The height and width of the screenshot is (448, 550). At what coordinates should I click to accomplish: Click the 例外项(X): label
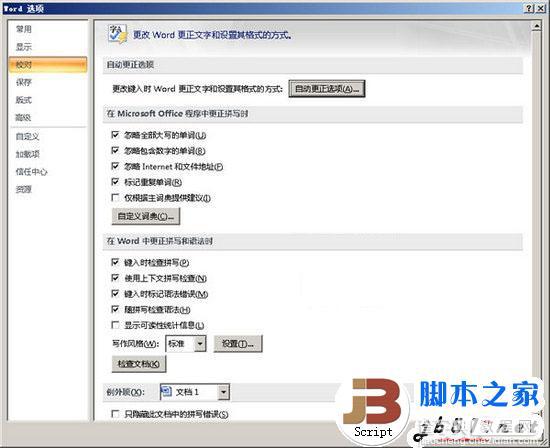(126, 392)
